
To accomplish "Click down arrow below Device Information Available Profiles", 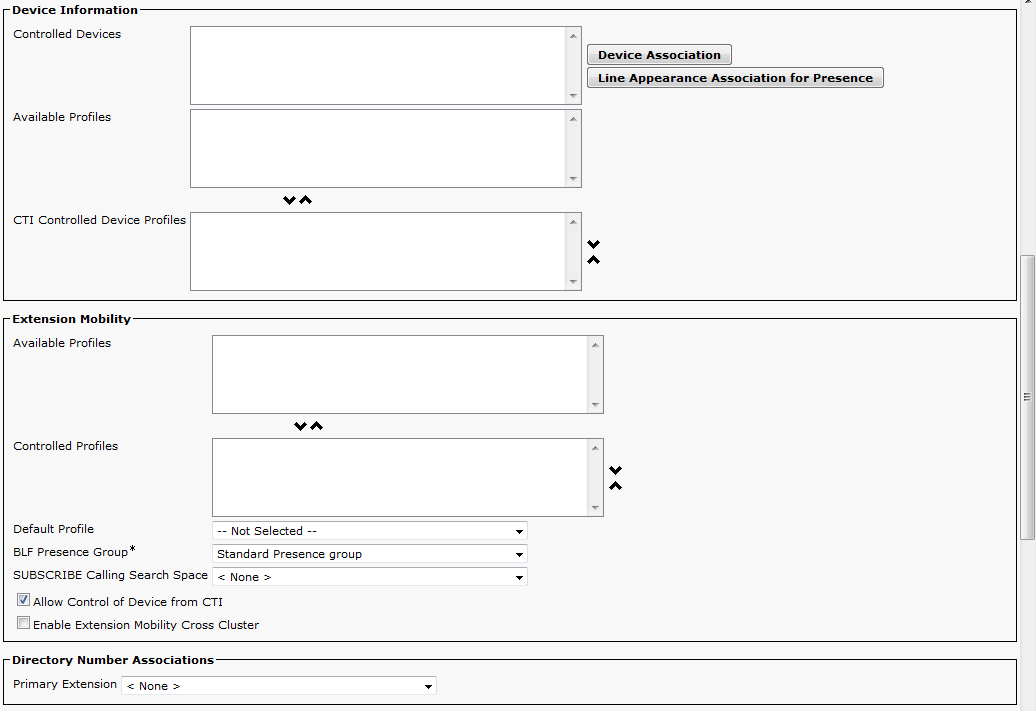I will [x=289, y=200].
